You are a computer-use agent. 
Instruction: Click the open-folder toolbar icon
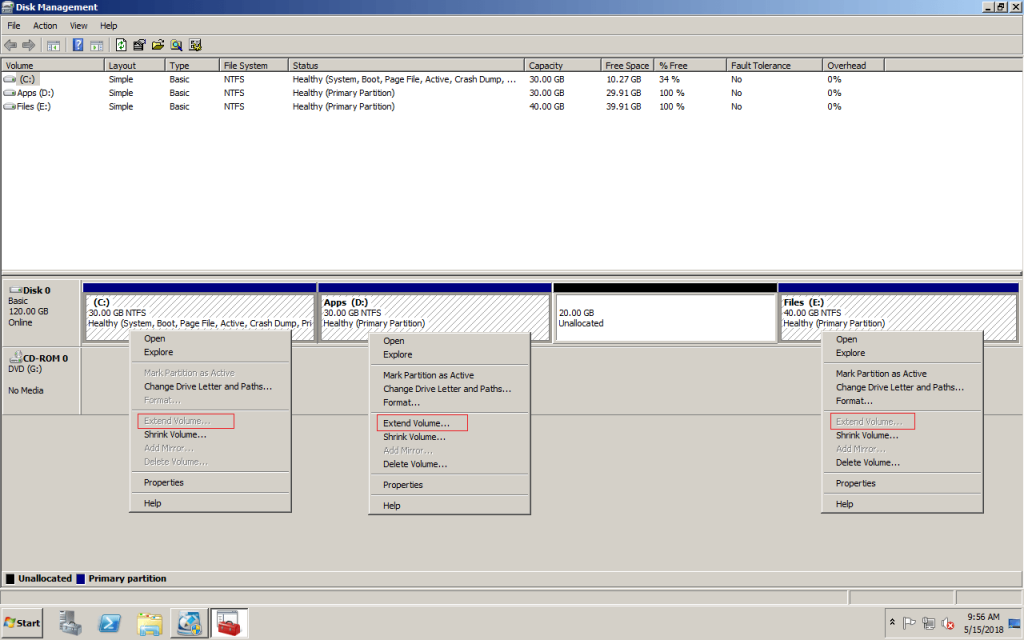(x=159, y=44)
